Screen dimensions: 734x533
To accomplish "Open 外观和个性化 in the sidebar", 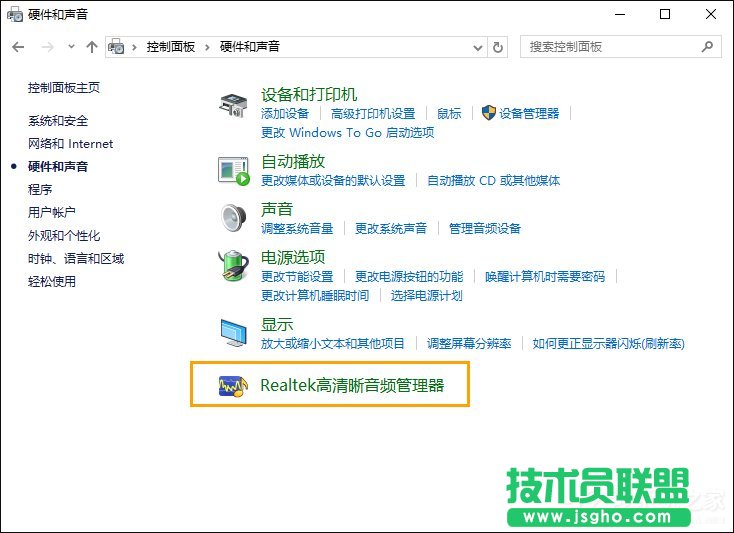I will 64,235.
